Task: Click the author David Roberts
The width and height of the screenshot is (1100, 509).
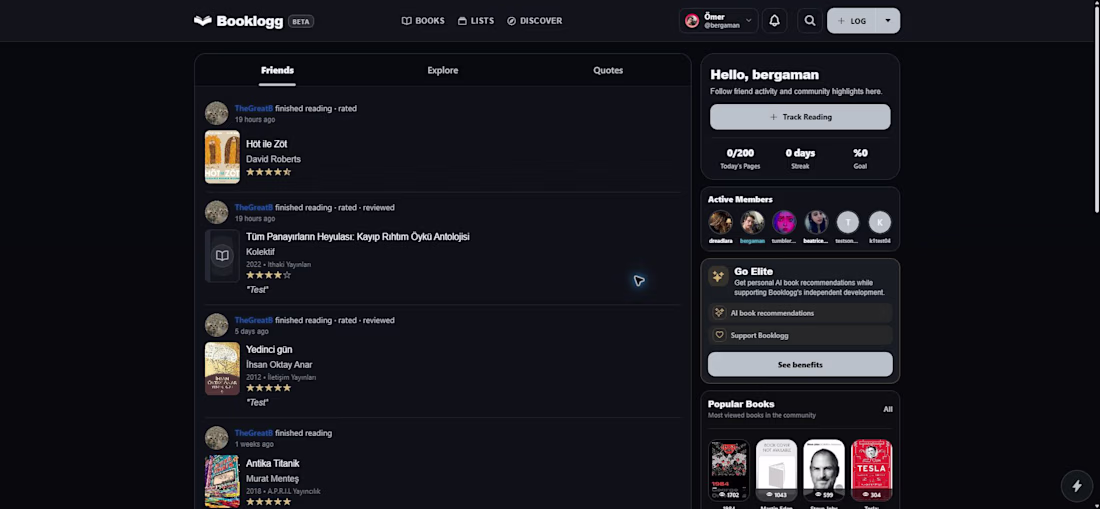Action: tap(273, 159)
